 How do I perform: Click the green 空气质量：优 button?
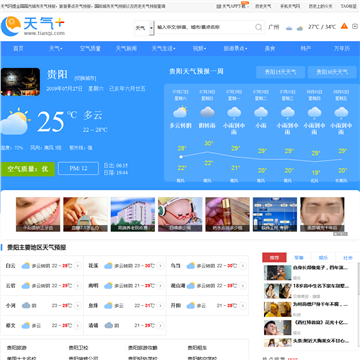click(x=28, y=169)
